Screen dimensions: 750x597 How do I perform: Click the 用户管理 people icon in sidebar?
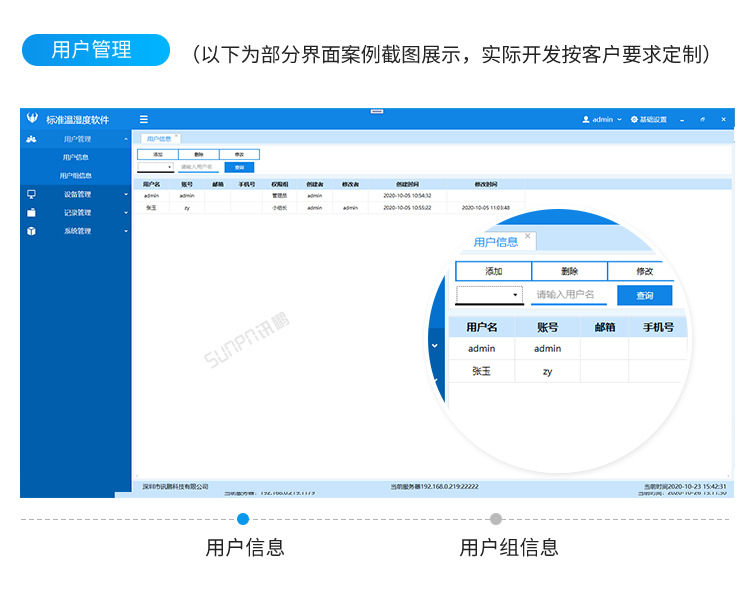click(x=31, y=139)
